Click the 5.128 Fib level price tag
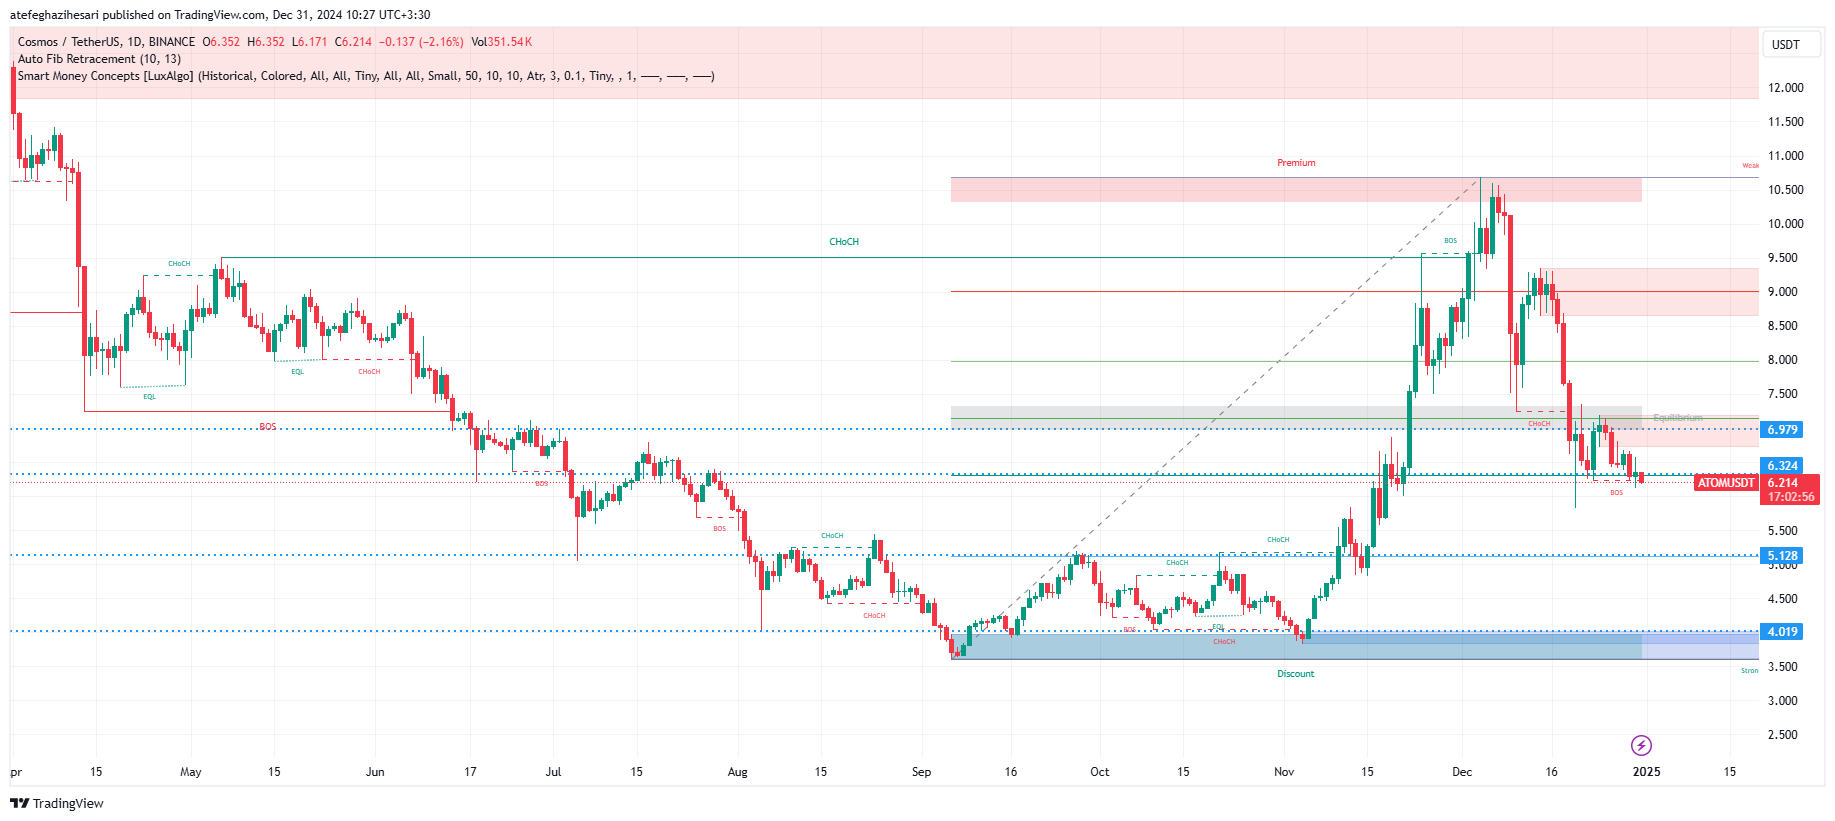1835x821 pixels. pyautogui.click(x=1782, y=556)
